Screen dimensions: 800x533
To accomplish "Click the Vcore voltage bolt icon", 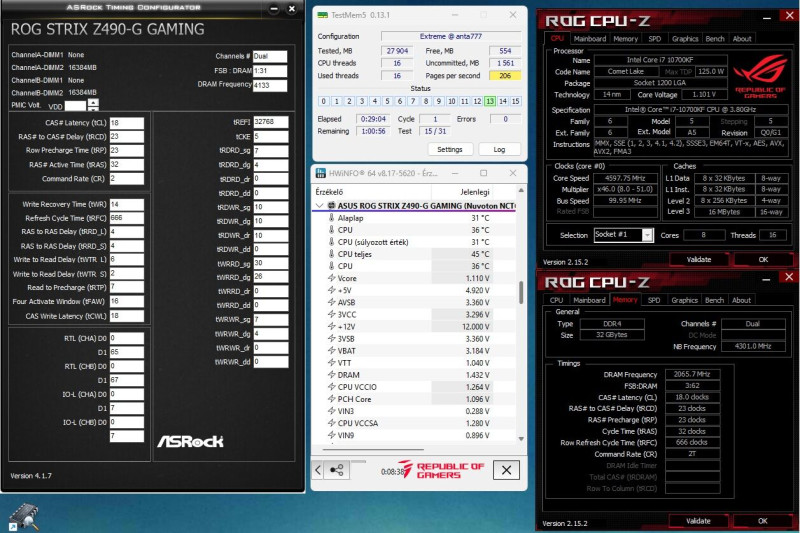I will pyautogui.click(x=331, y=278).
